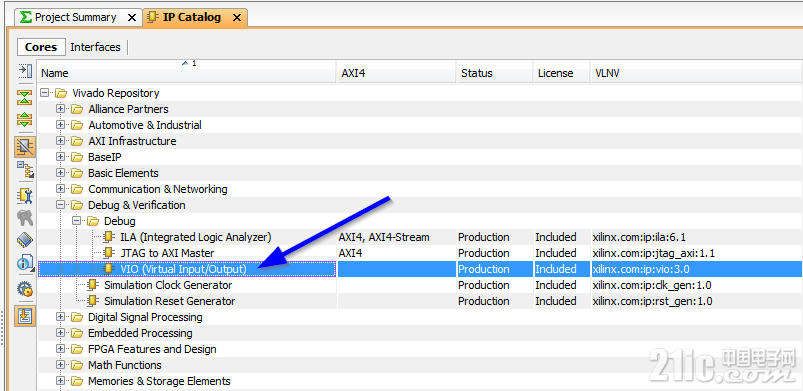Expand Memories & Storage Elements category
Screen dimensions: 803x391
[60, 381]
